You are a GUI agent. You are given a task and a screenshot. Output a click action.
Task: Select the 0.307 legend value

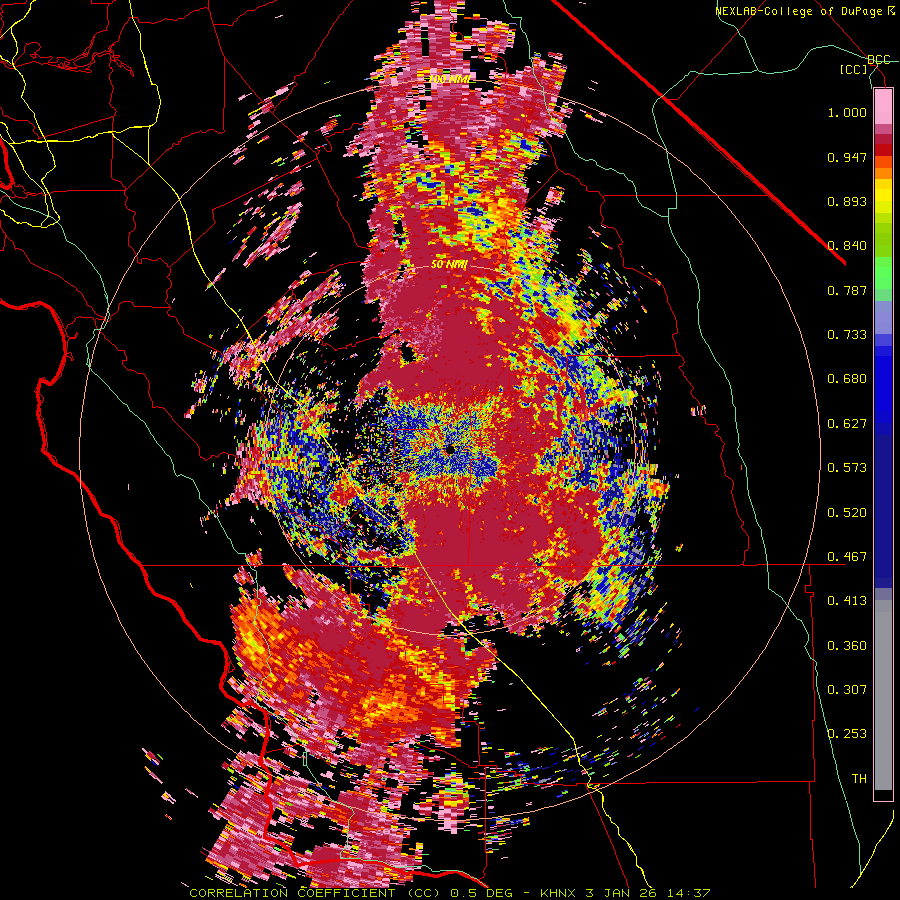click(847, 690)
